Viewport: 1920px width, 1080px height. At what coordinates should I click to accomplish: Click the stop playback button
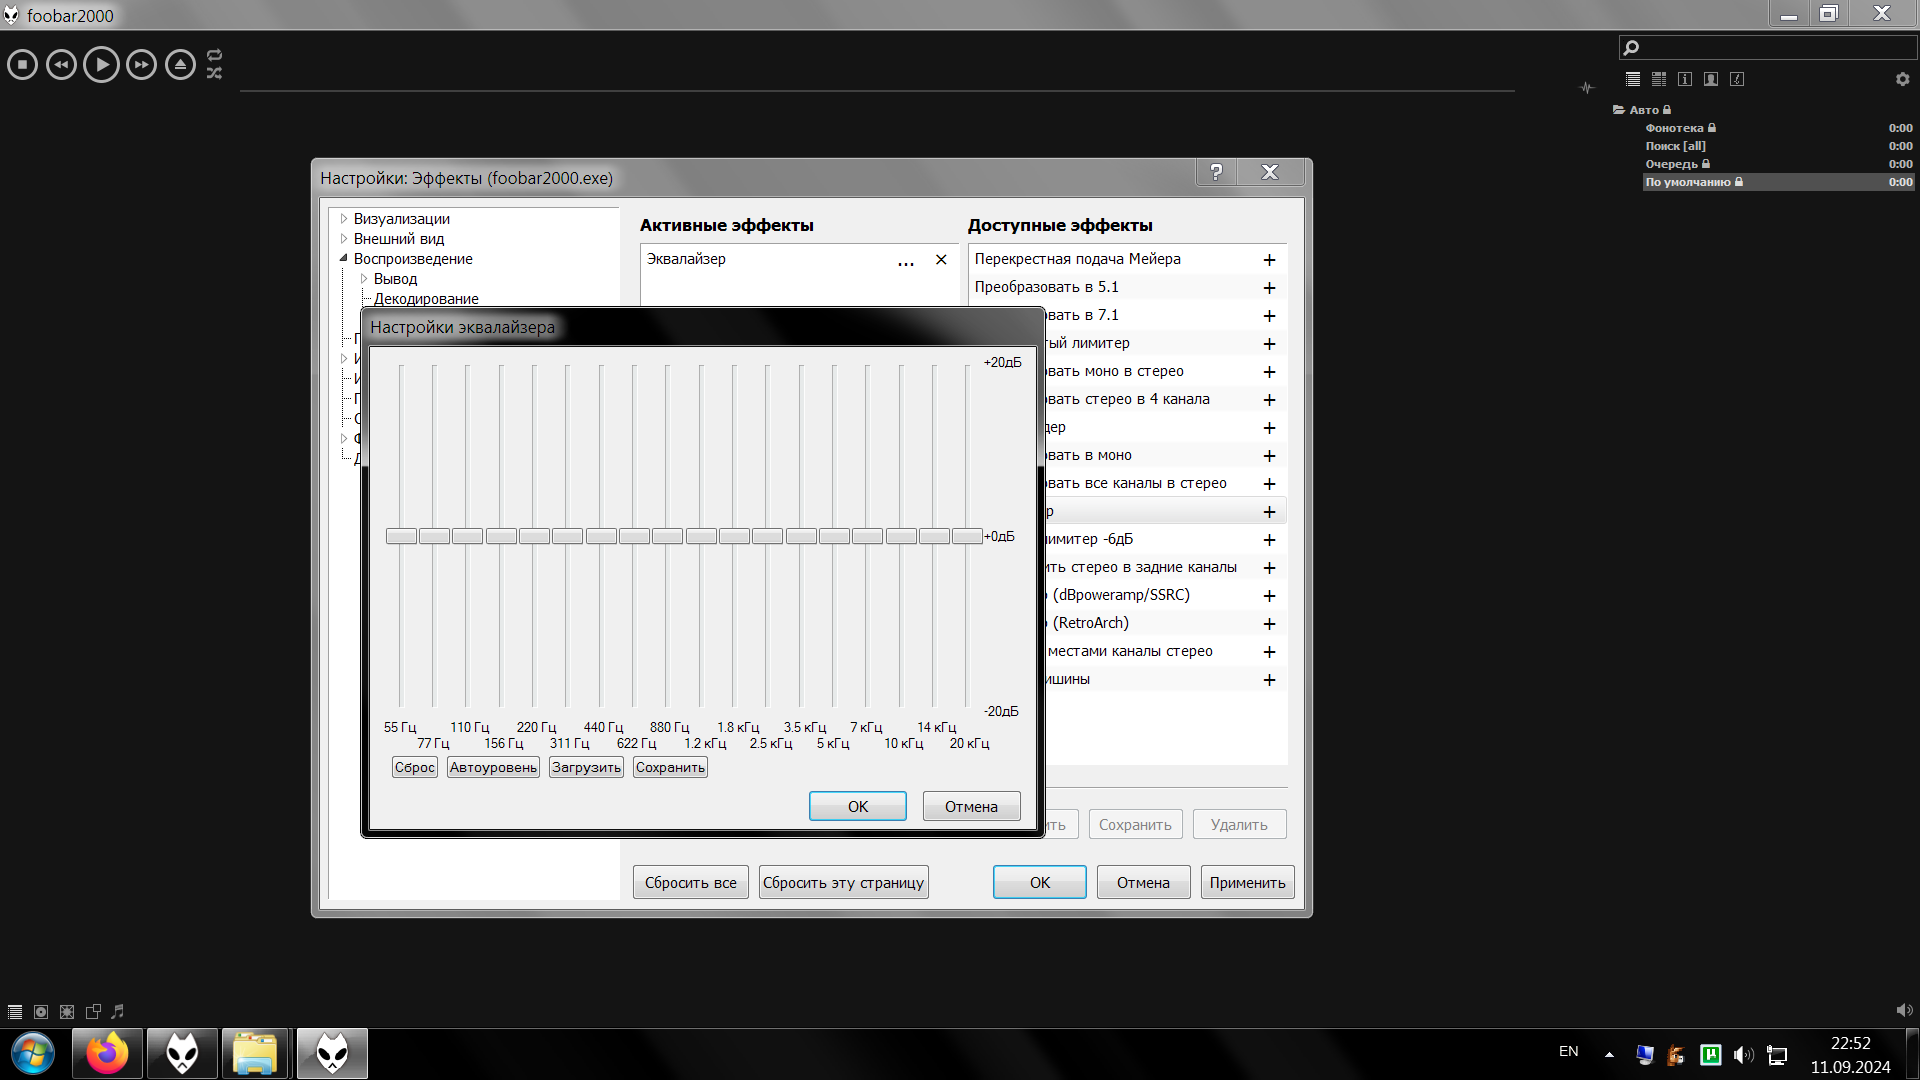pos(22,65)
